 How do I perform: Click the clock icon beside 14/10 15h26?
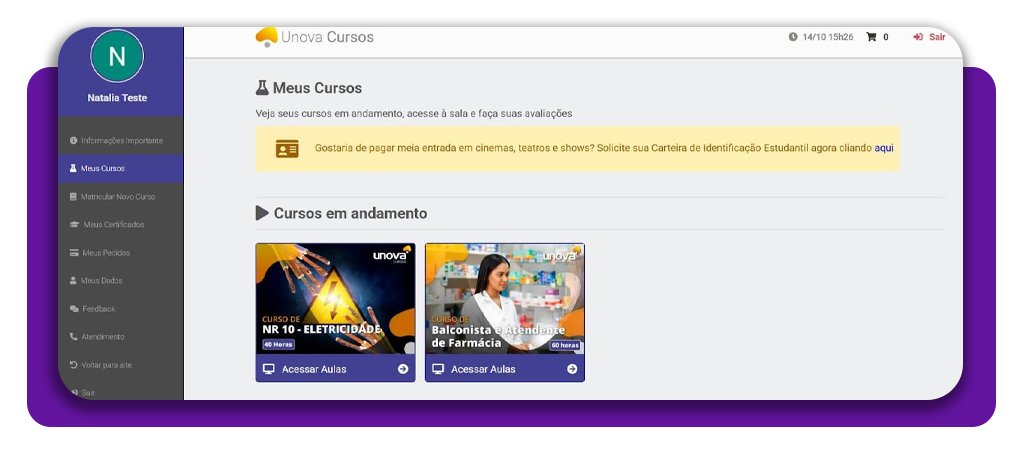point(793,37)
